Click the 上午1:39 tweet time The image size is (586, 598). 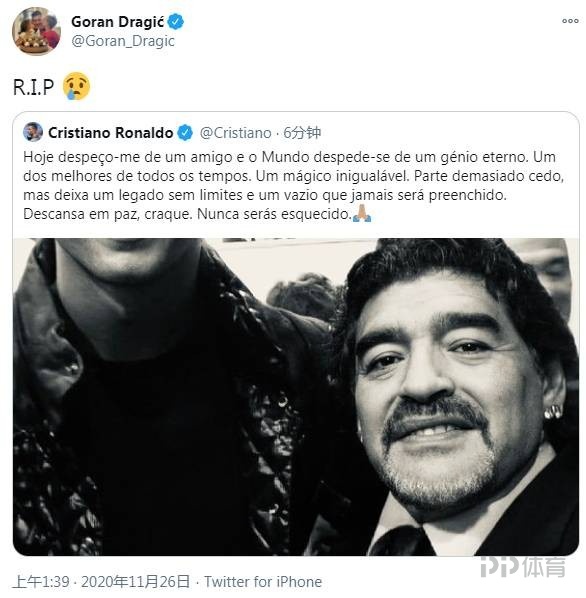coord(41,582)
